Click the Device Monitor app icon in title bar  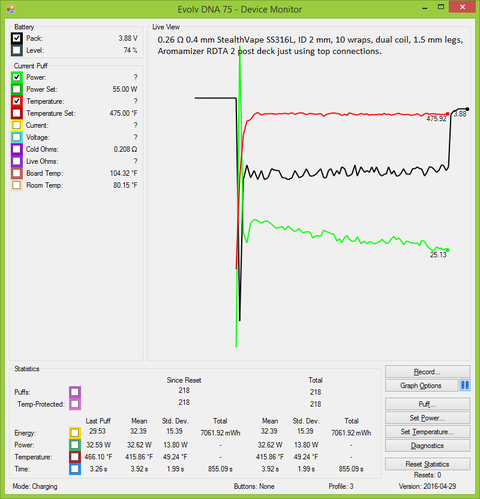(x=11, y=9)
